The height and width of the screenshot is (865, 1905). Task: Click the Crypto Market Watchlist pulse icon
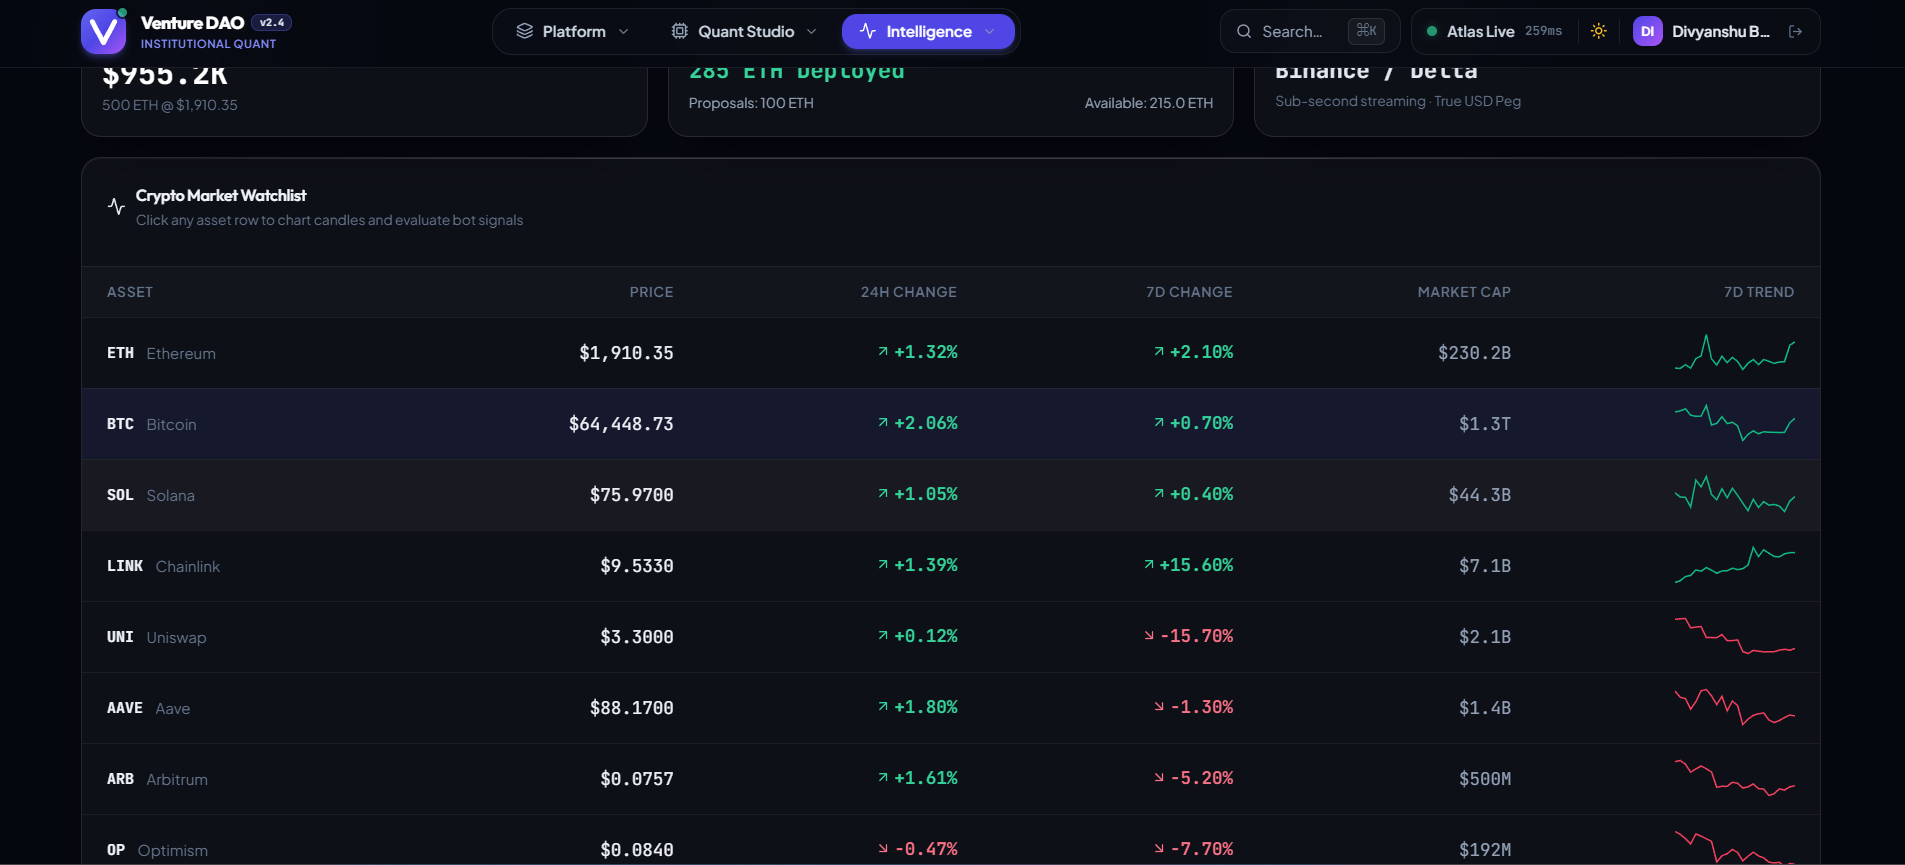click(116, 207)
